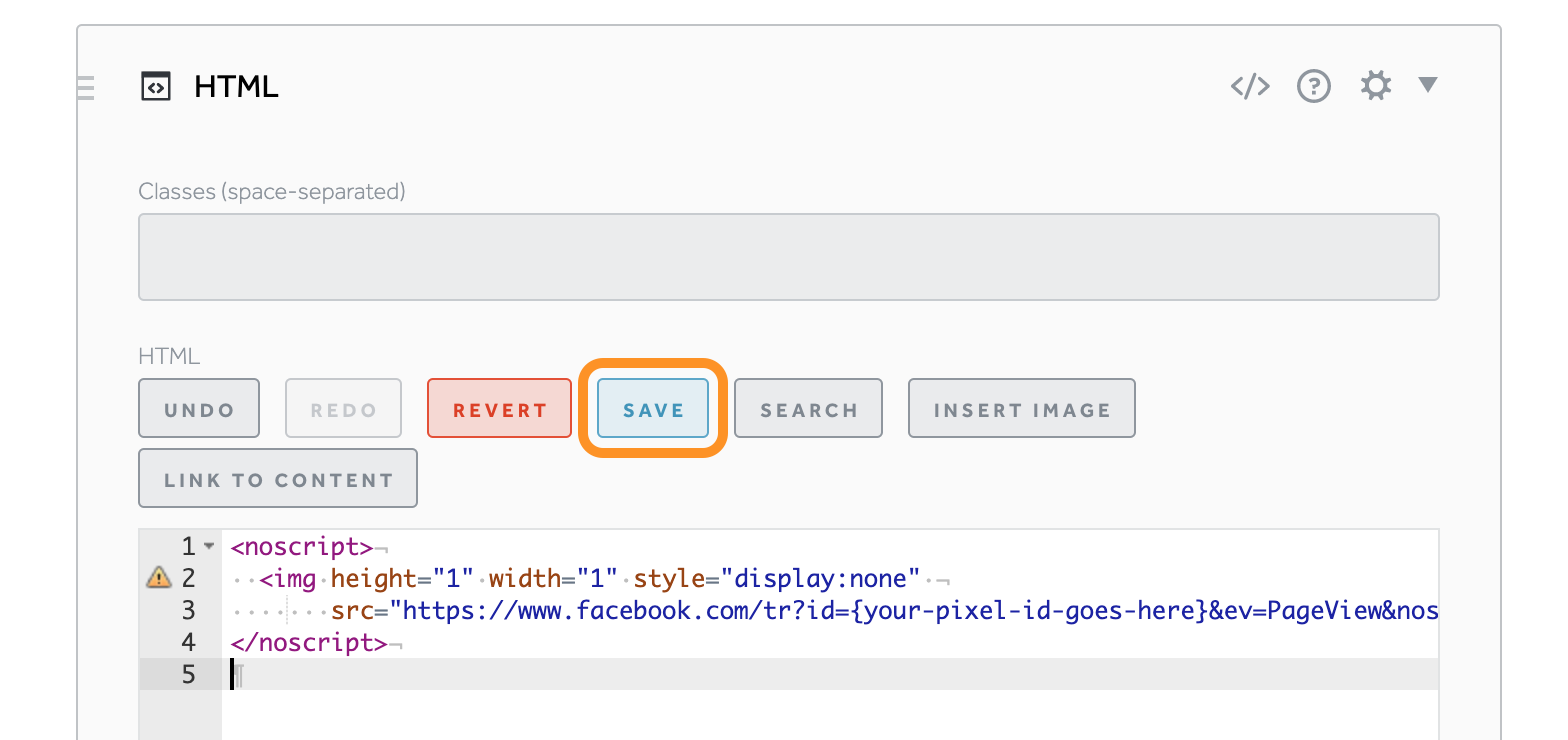Viewport: 1568px width, 740px height.
Task: Open help via question mark icon
Action: point(1314,86)
